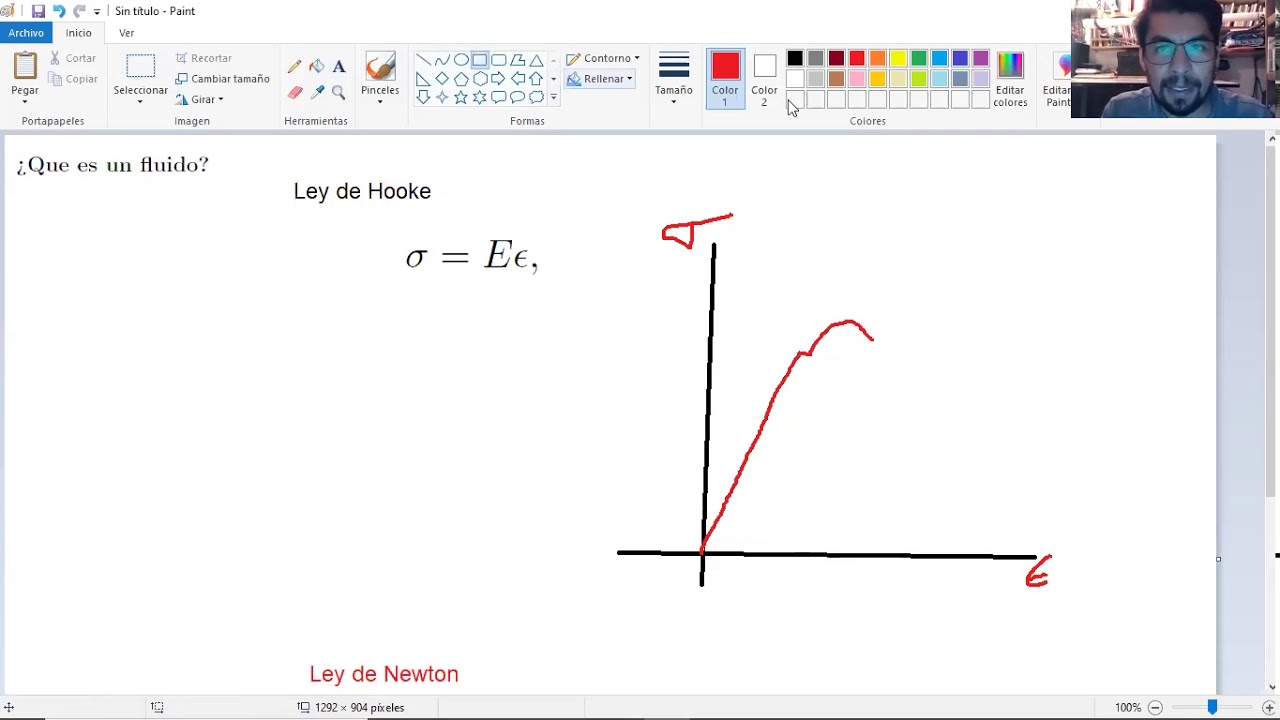Choose the Triangle shape
This screenshot has height=720, width=1280.
[537, 60]
